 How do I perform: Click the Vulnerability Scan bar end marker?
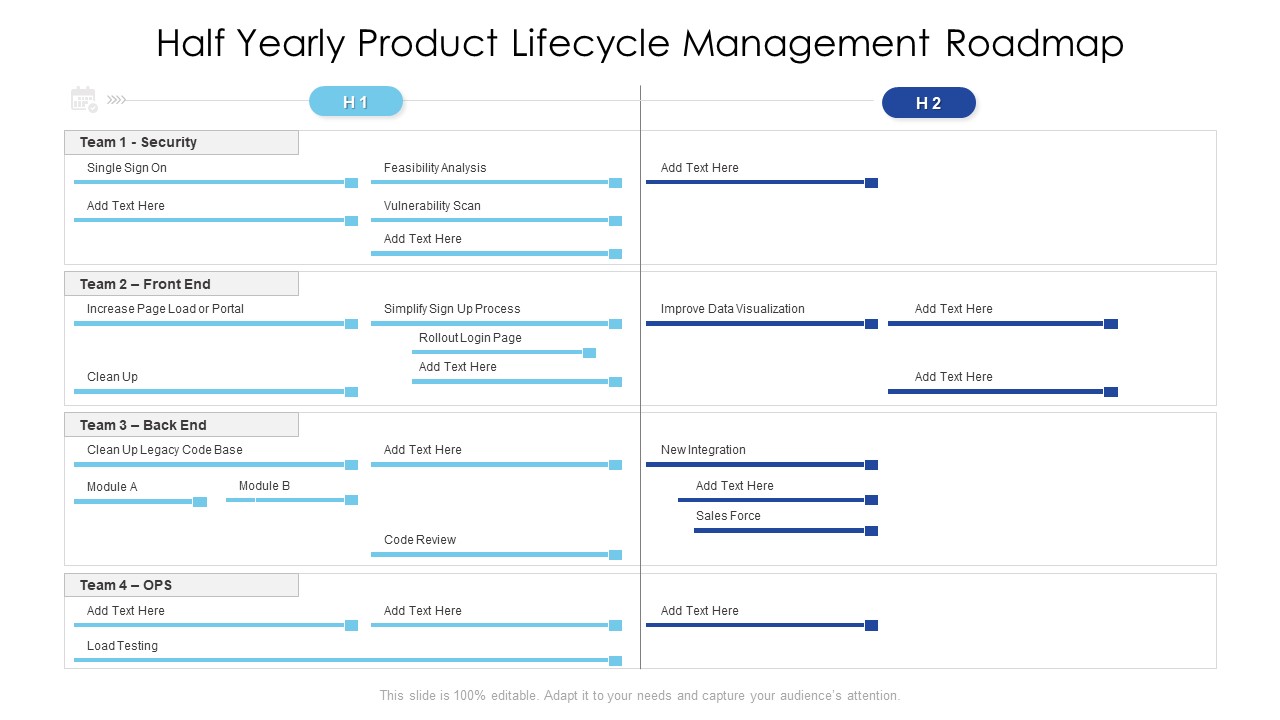(616, 221)
